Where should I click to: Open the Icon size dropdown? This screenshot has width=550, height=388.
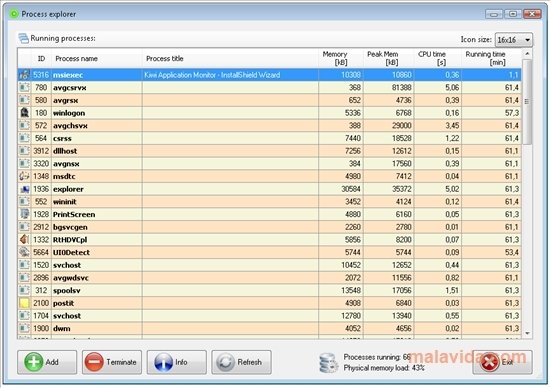(x=514, y=40)
